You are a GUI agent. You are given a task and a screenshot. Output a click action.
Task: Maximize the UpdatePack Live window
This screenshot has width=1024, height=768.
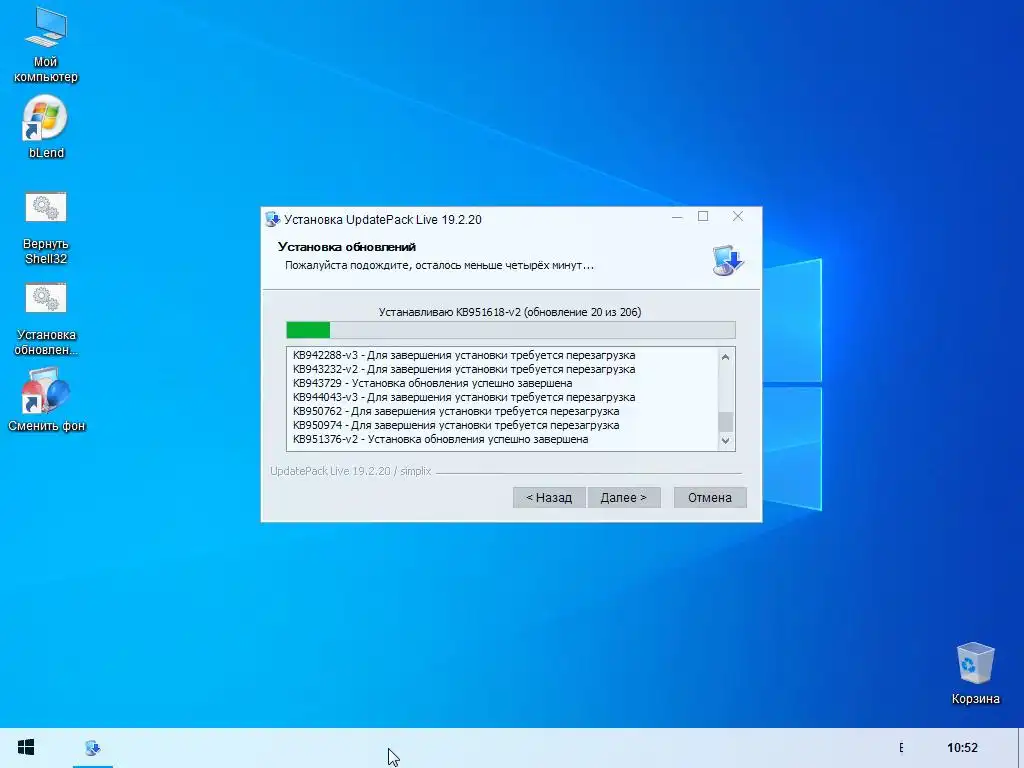coord(703,217)
